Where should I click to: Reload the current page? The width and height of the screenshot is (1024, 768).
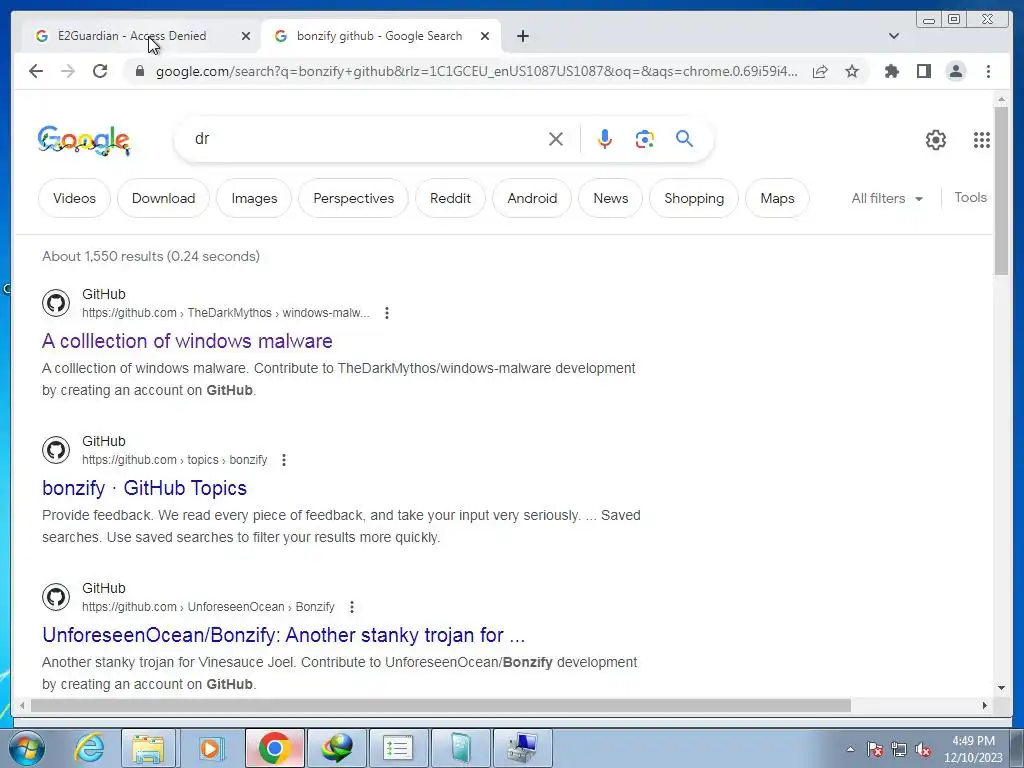pyautogui.click(x=100, y=71)
